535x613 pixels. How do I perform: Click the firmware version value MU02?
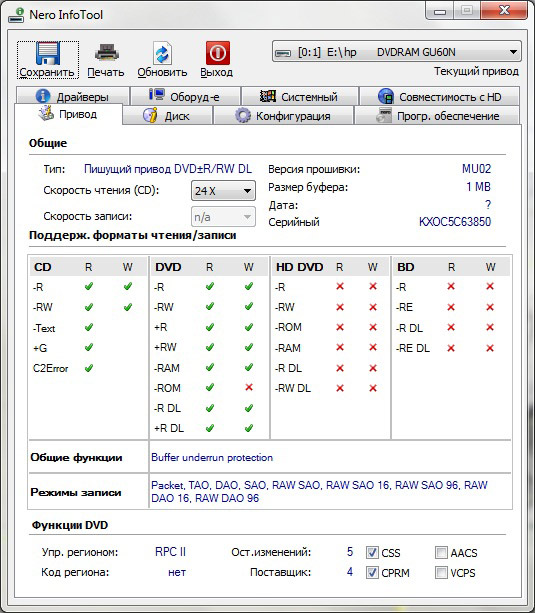pyautogui.click(x=476, y=169)
